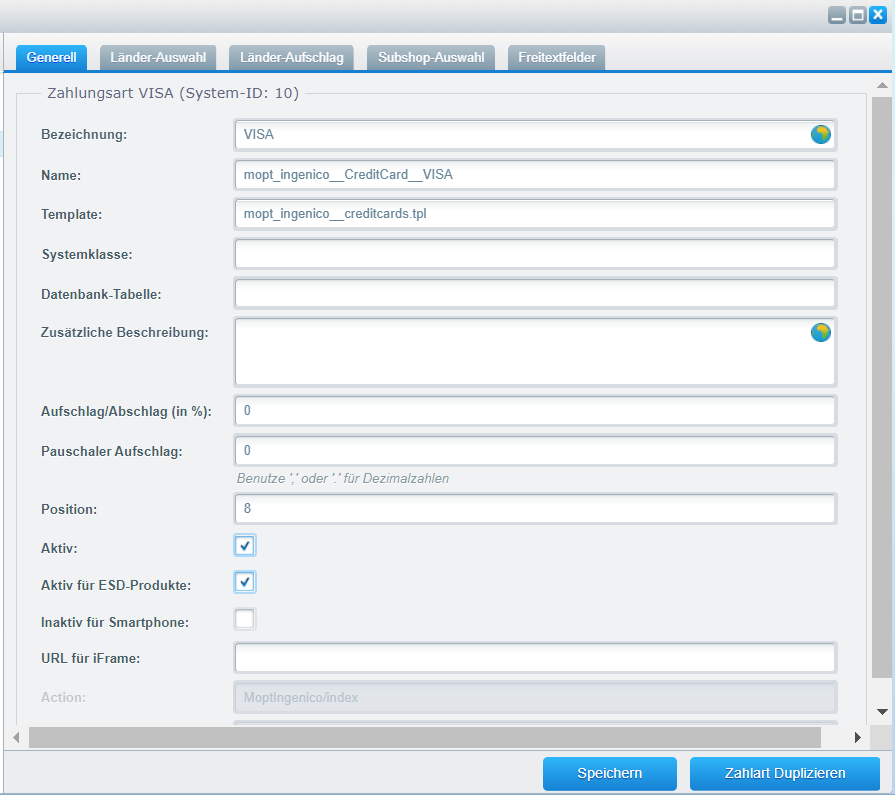Screen dimensions: 895x801
Task: Open the Freitextfelder tab
Action: click(x=557, y=58)
